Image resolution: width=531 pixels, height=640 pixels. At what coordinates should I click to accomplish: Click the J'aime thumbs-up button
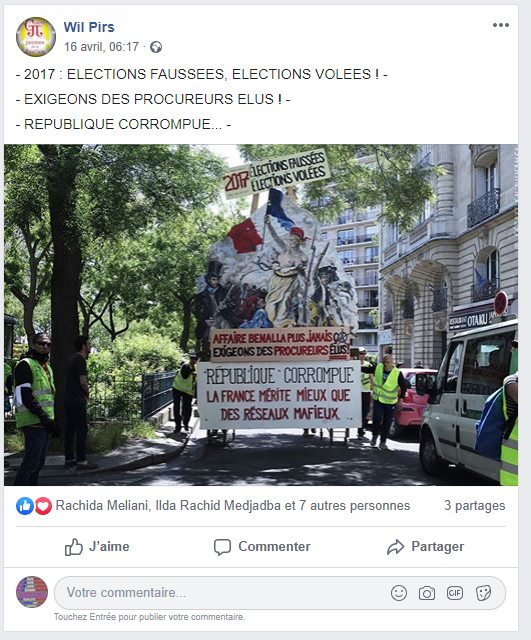(x=97, y=547)
